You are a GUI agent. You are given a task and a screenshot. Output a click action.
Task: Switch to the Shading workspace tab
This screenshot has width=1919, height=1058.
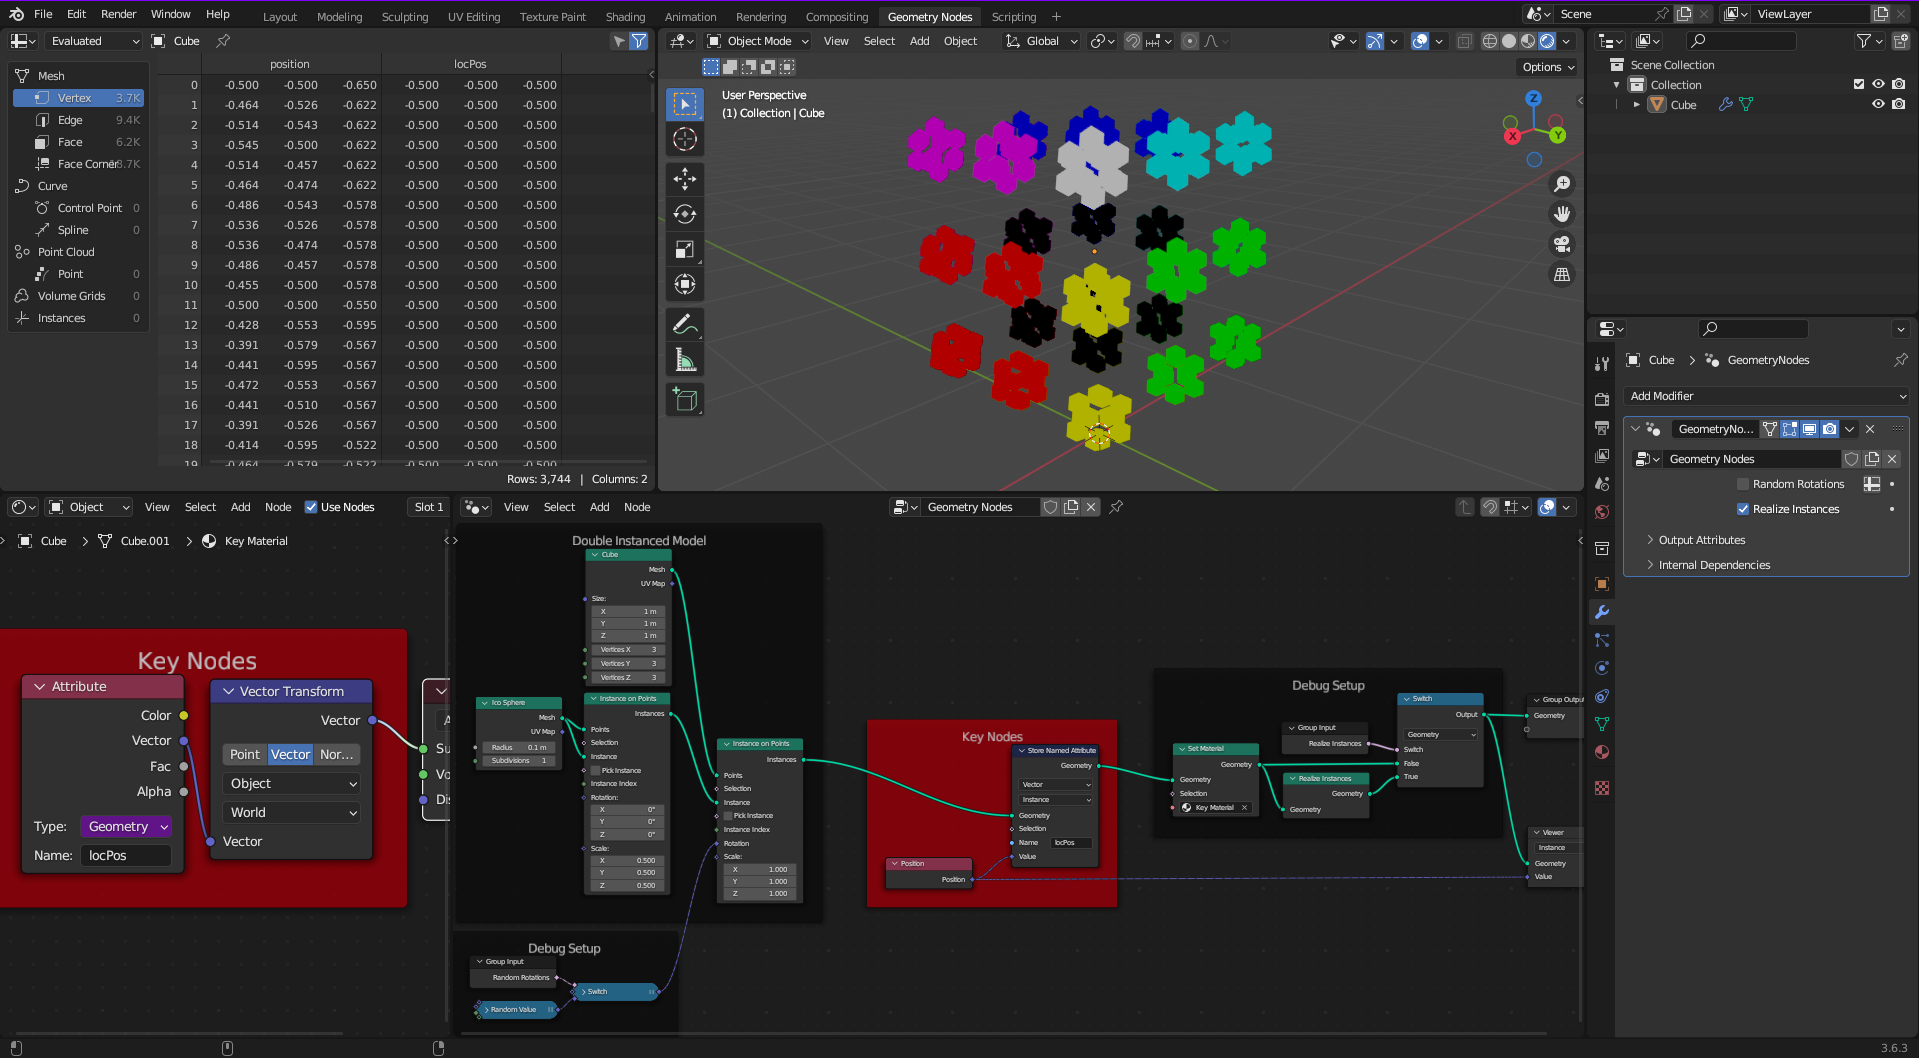(x=625, y=17)
